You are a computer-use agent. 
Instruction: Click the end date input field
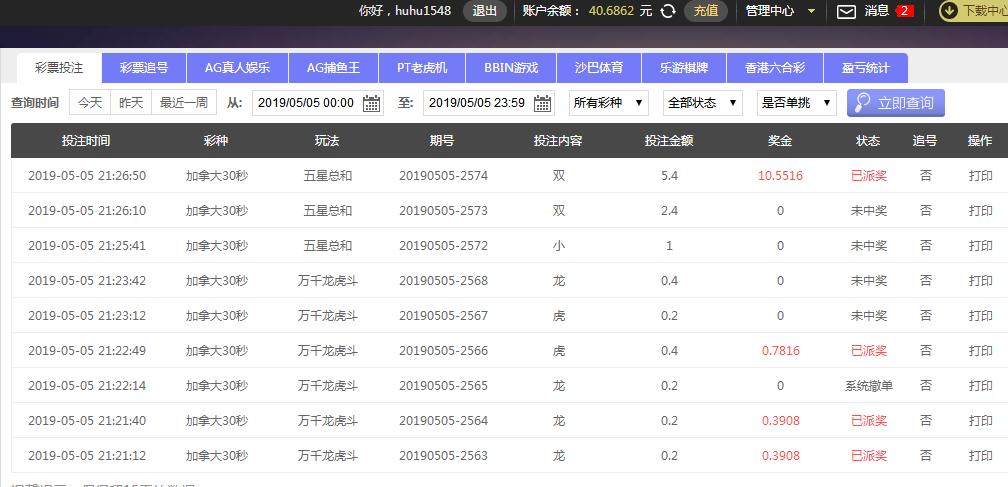(x=489, y=103)
